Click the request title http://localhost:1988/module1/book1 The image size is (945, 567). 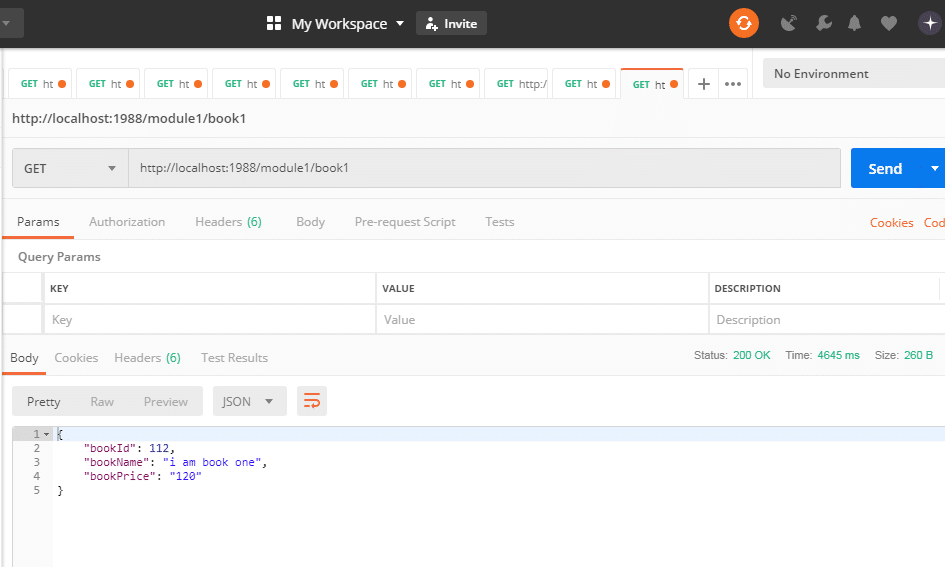click(129, 118)
